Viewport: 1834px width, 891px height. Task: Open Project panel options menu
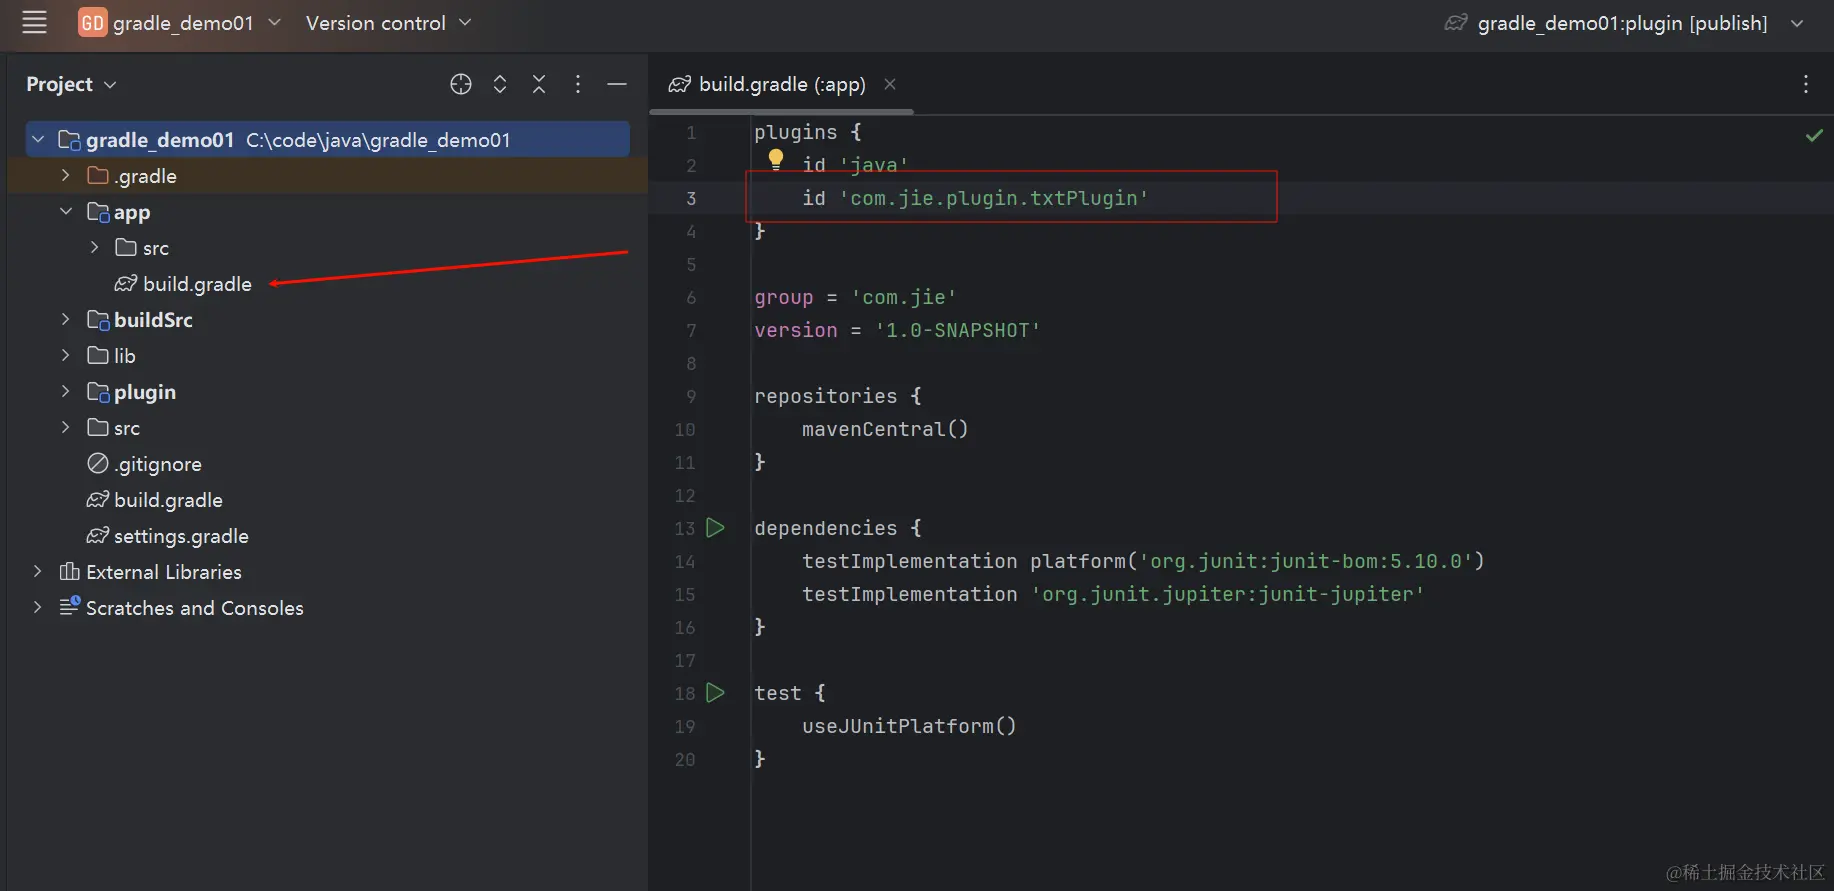tap(578, 84)
